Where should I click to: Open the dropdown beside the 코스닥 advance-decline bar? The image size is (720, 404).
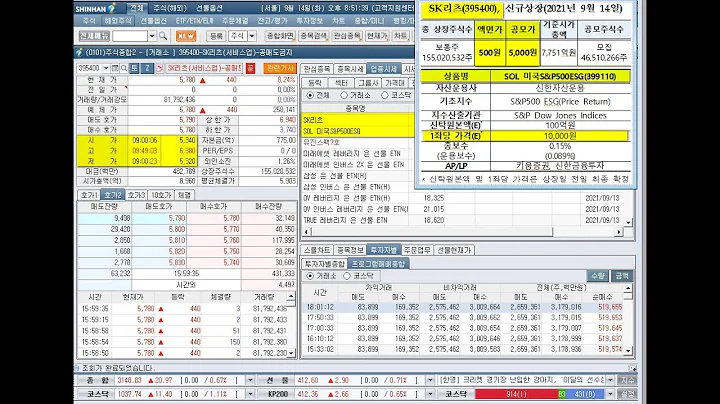pyautogui.click(x=610, y=394)
